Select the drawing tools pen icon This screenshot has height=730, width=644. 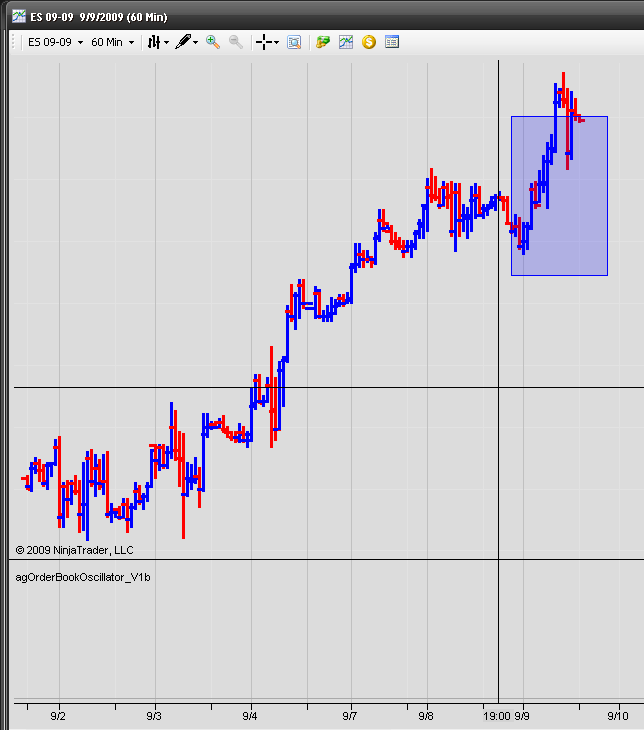coord(183,42)
